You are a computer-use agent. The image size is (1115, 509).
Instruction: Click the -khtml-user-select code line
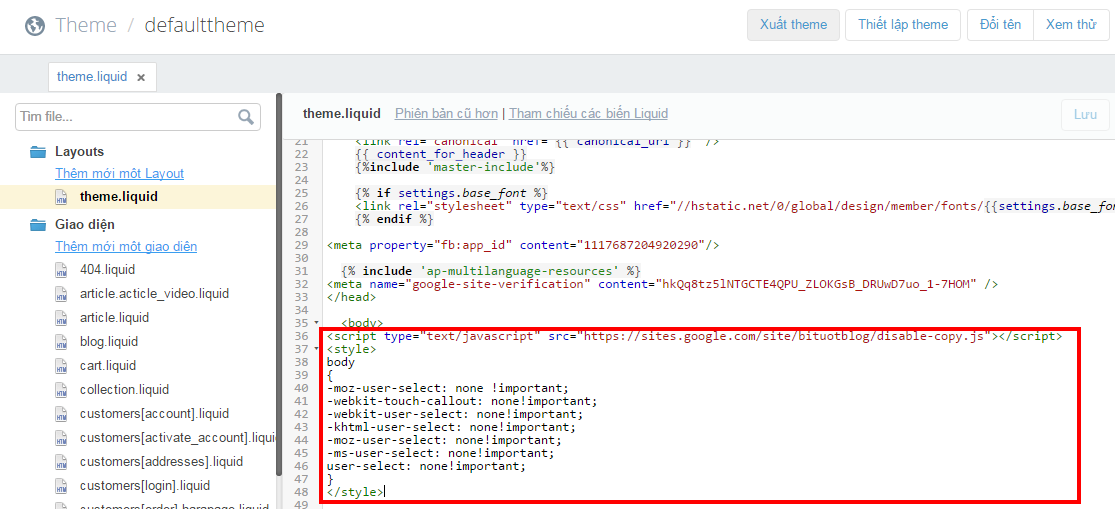(451, 427)
